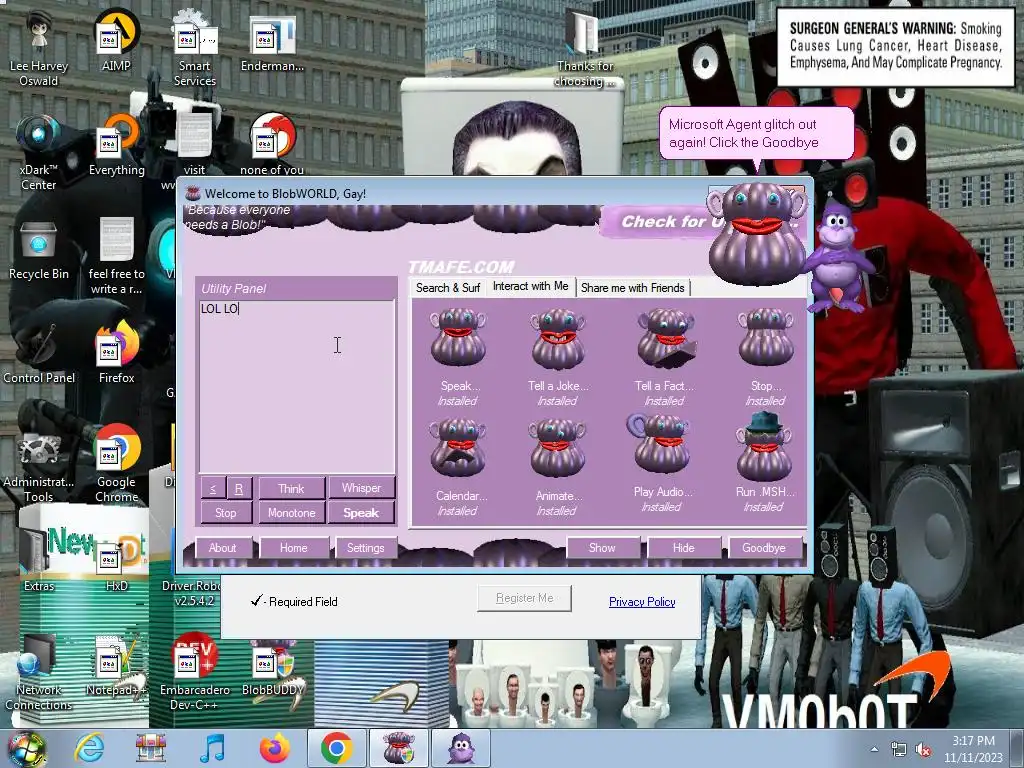Viewport: 1024px width, 768px height.
Task: Select the HxD desktop icon
Action: click(x=117, y=565)
